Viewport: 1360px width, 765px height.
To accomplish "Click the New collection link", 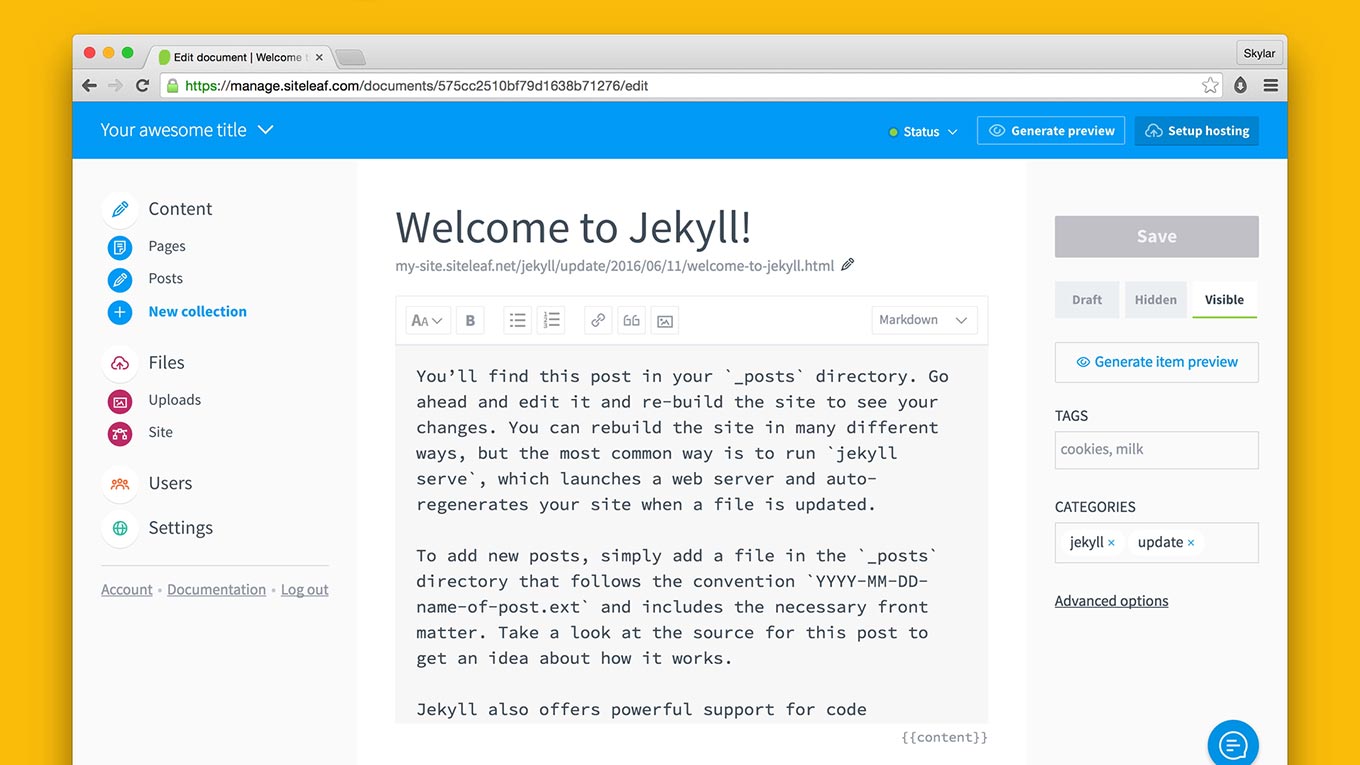I will point(198,312).
